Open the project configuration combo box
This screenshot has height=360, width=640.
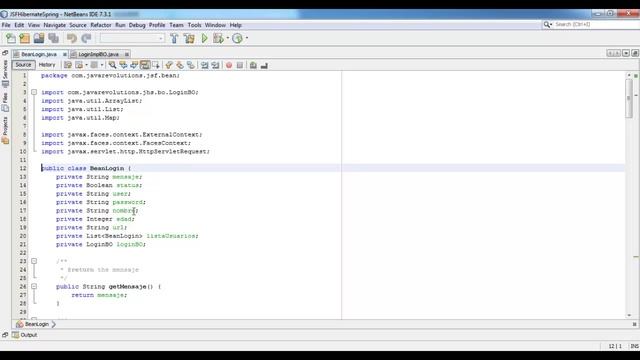tap(132, 38)
